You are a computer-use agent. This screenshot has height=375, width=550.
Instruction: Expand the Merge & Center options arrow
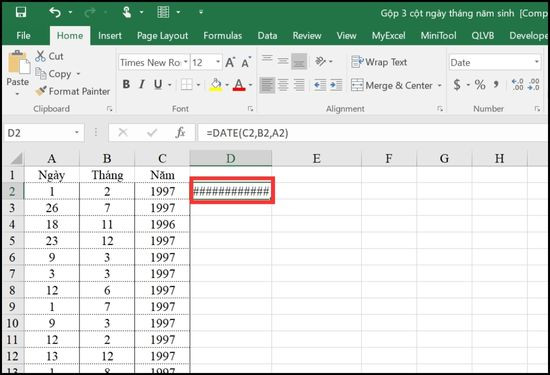point(440,85)
